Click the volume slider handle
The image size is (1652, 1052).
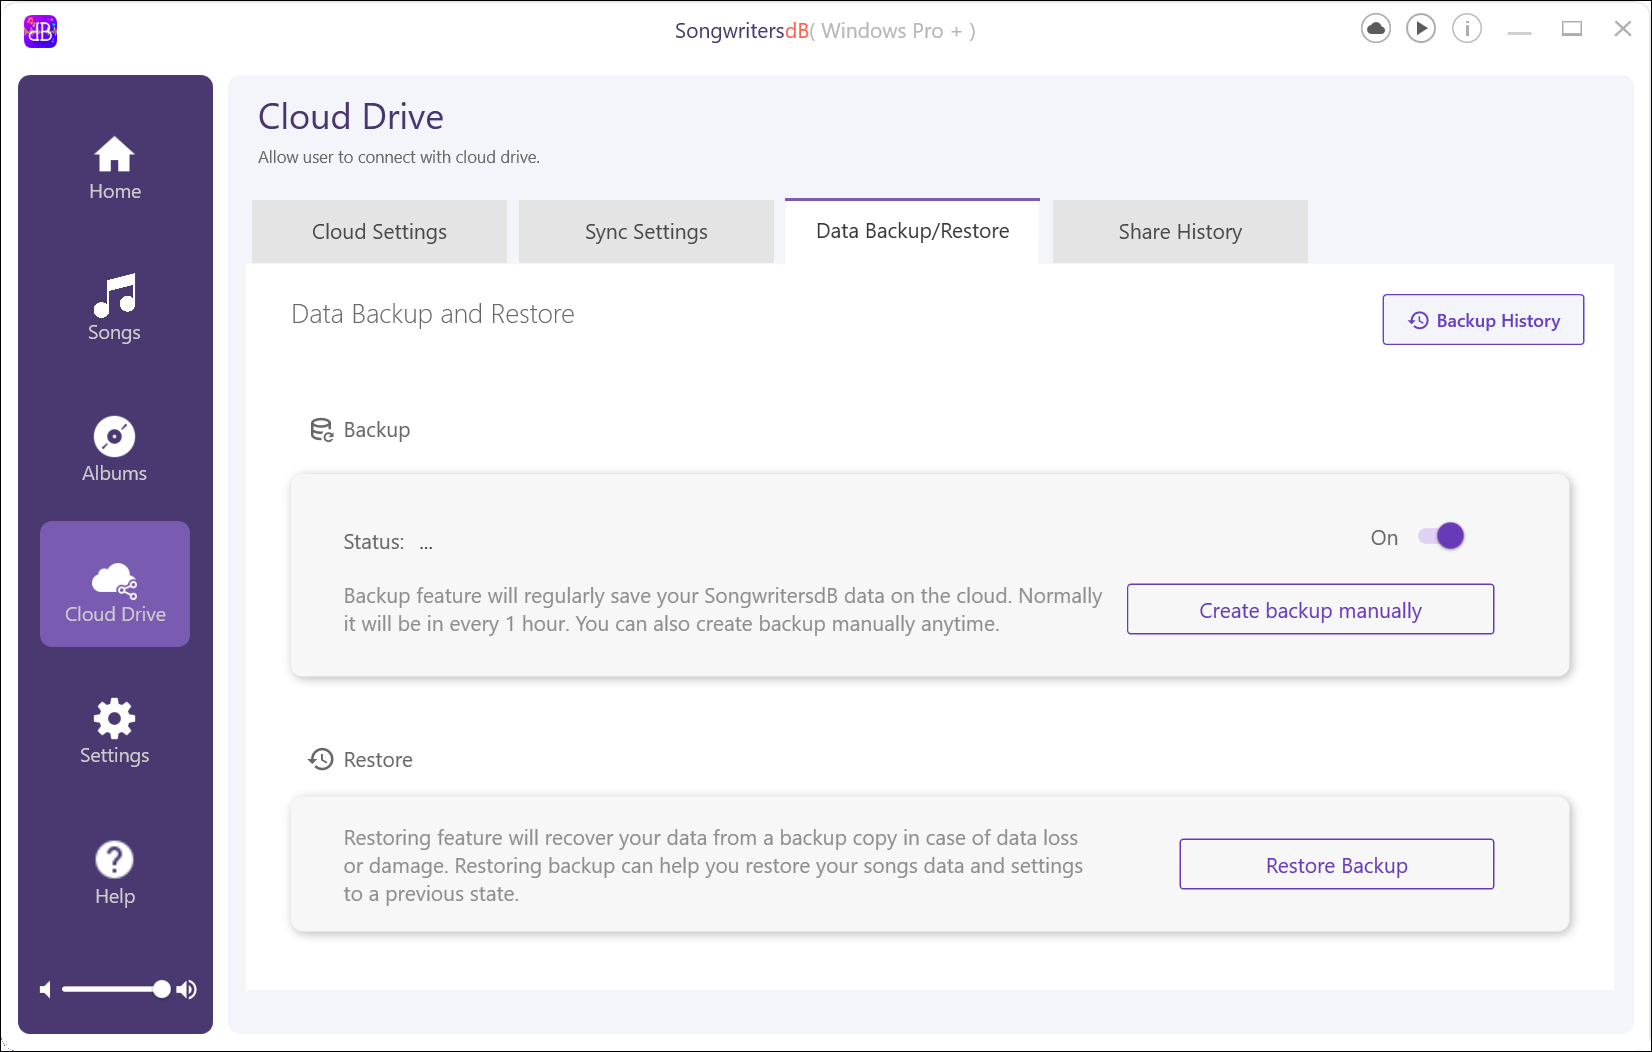pos(161,990)
